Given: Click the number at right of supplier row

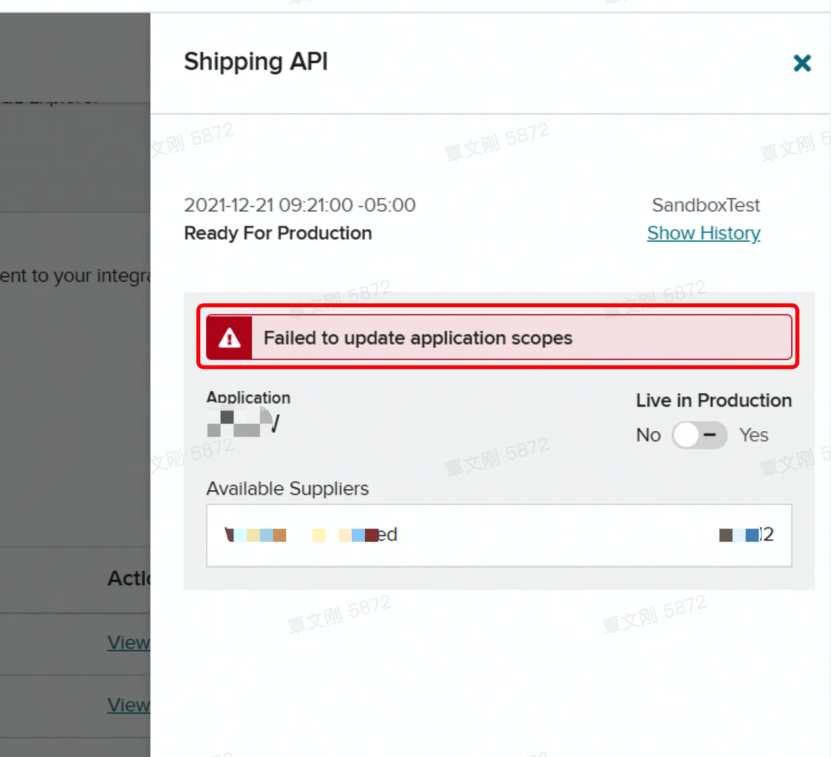Looking at the screenshot, I should click(746, 534).
